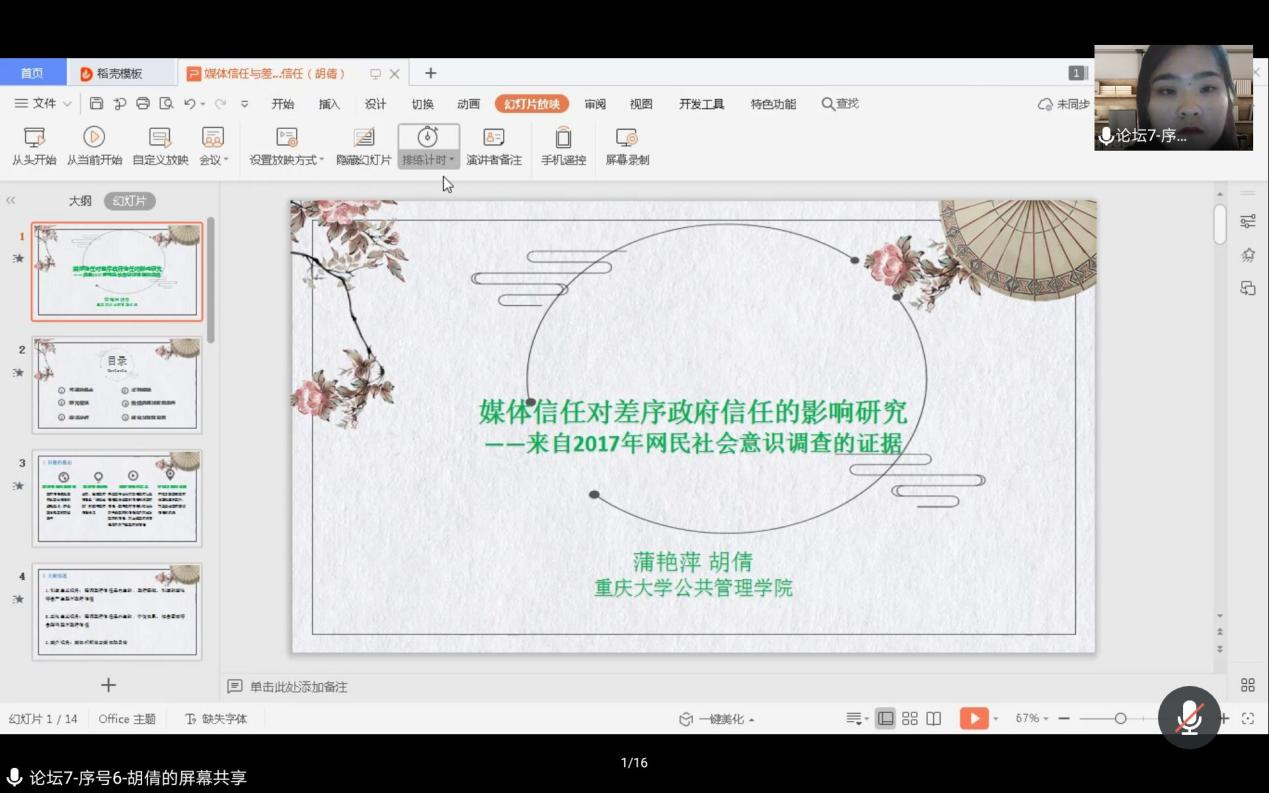
Task: Click the 演讲者备注 speaker notes icon
Action: tap(494, 138)
